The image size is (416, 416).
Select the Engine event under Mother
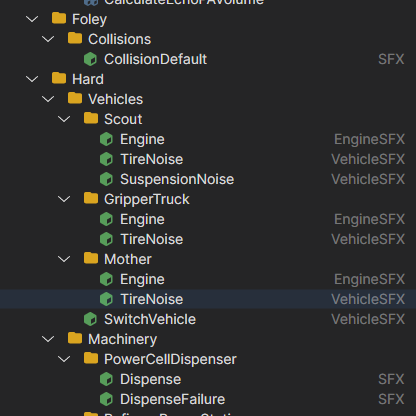click(x=142, y=279)
